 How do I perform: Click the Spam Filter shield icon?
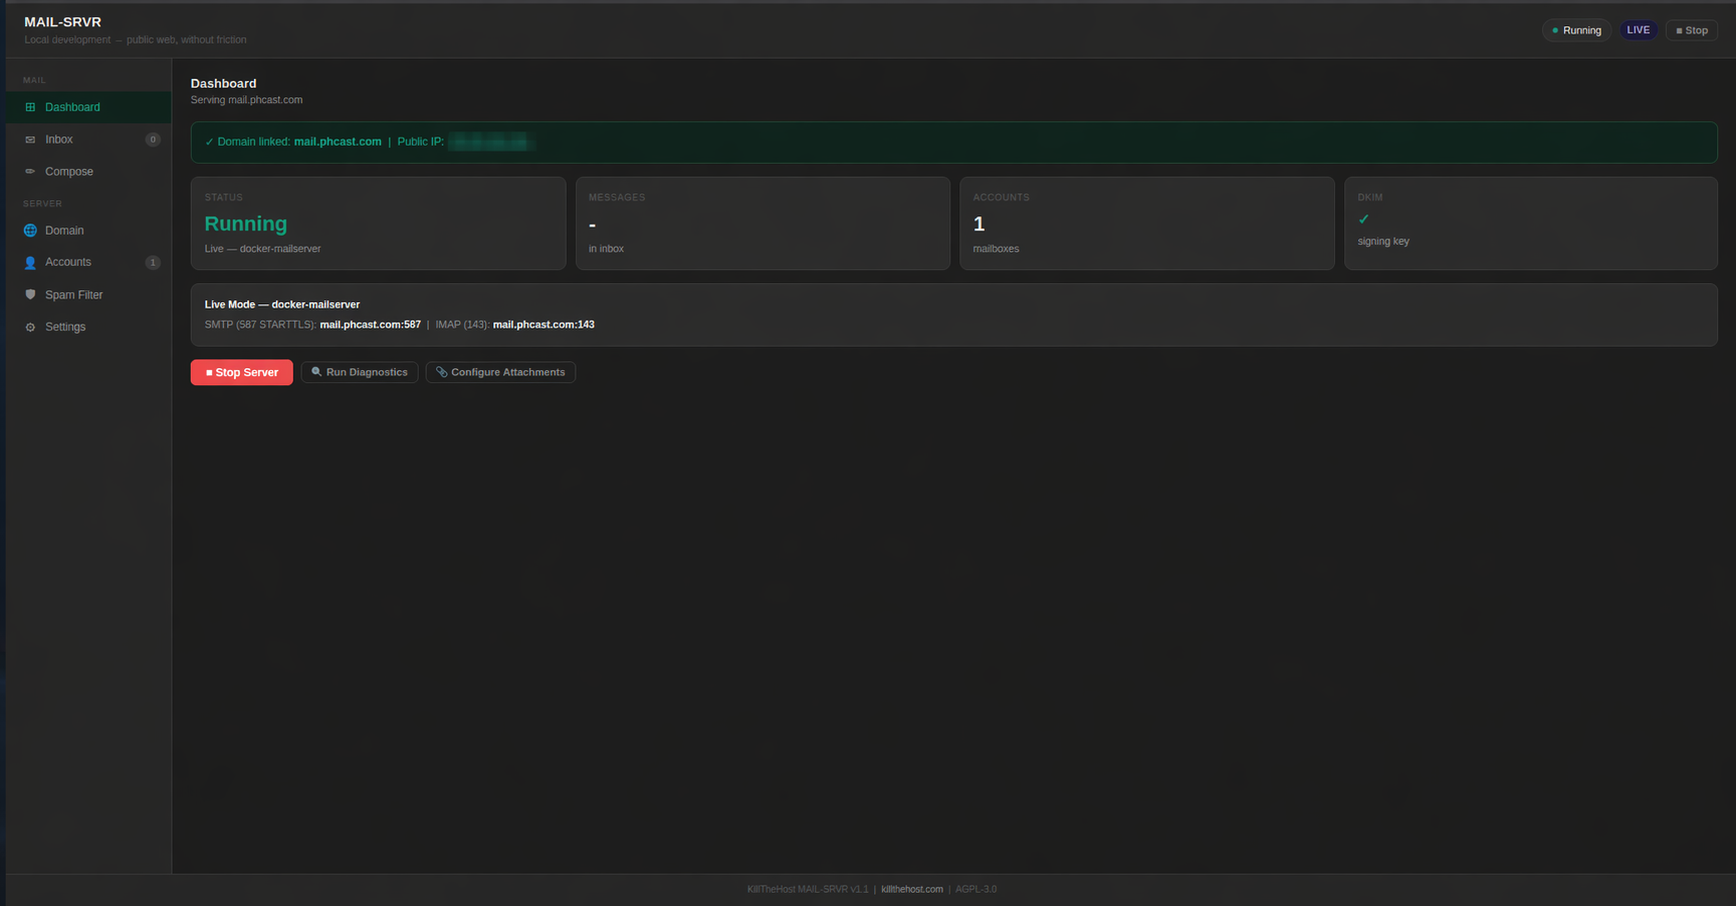tap(30, 294)
